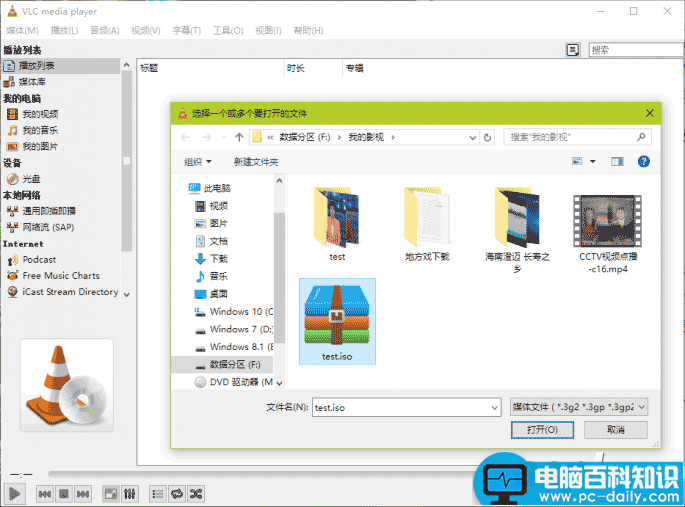This screenshot has width=685, height=507.
Task: Click the next track button
Action: pyautogui.click(x=83, y=494)
